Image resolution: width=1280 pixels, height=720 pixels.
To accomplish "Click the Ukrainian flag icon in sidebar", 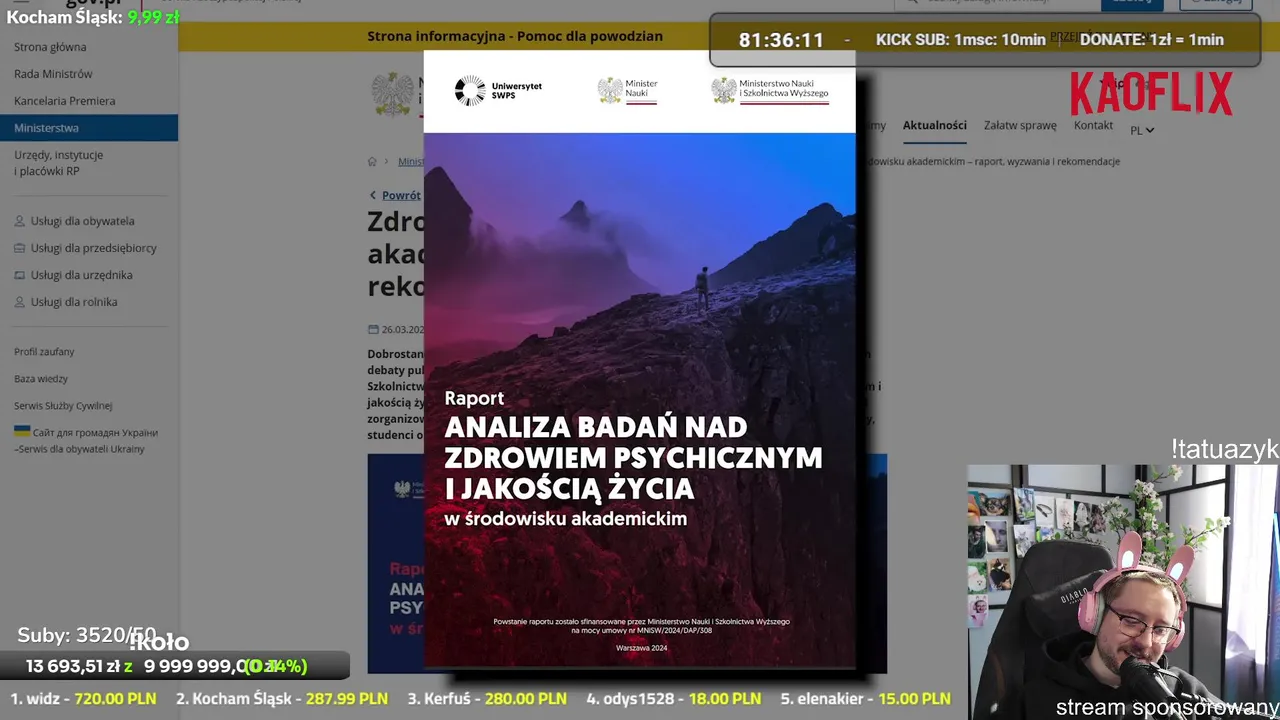I will [x=22, y=432].
